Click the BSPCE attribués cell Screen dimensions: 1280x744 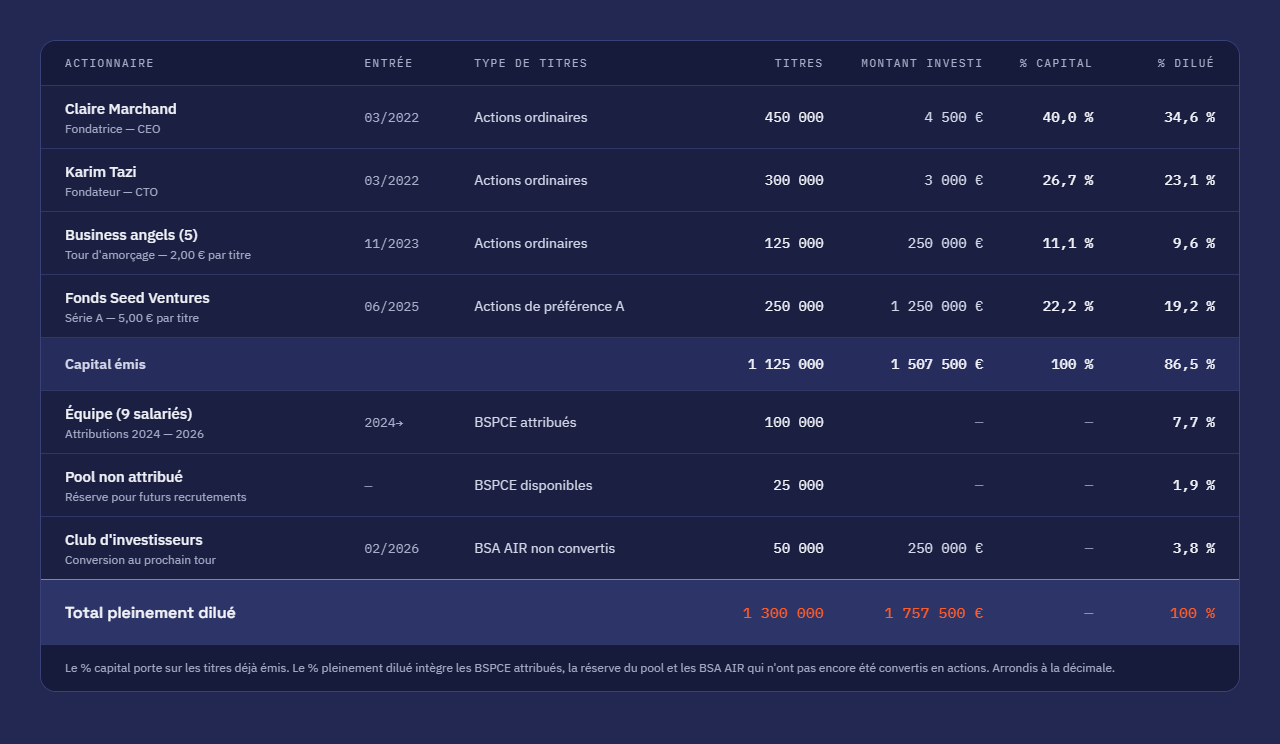point(525,423)
